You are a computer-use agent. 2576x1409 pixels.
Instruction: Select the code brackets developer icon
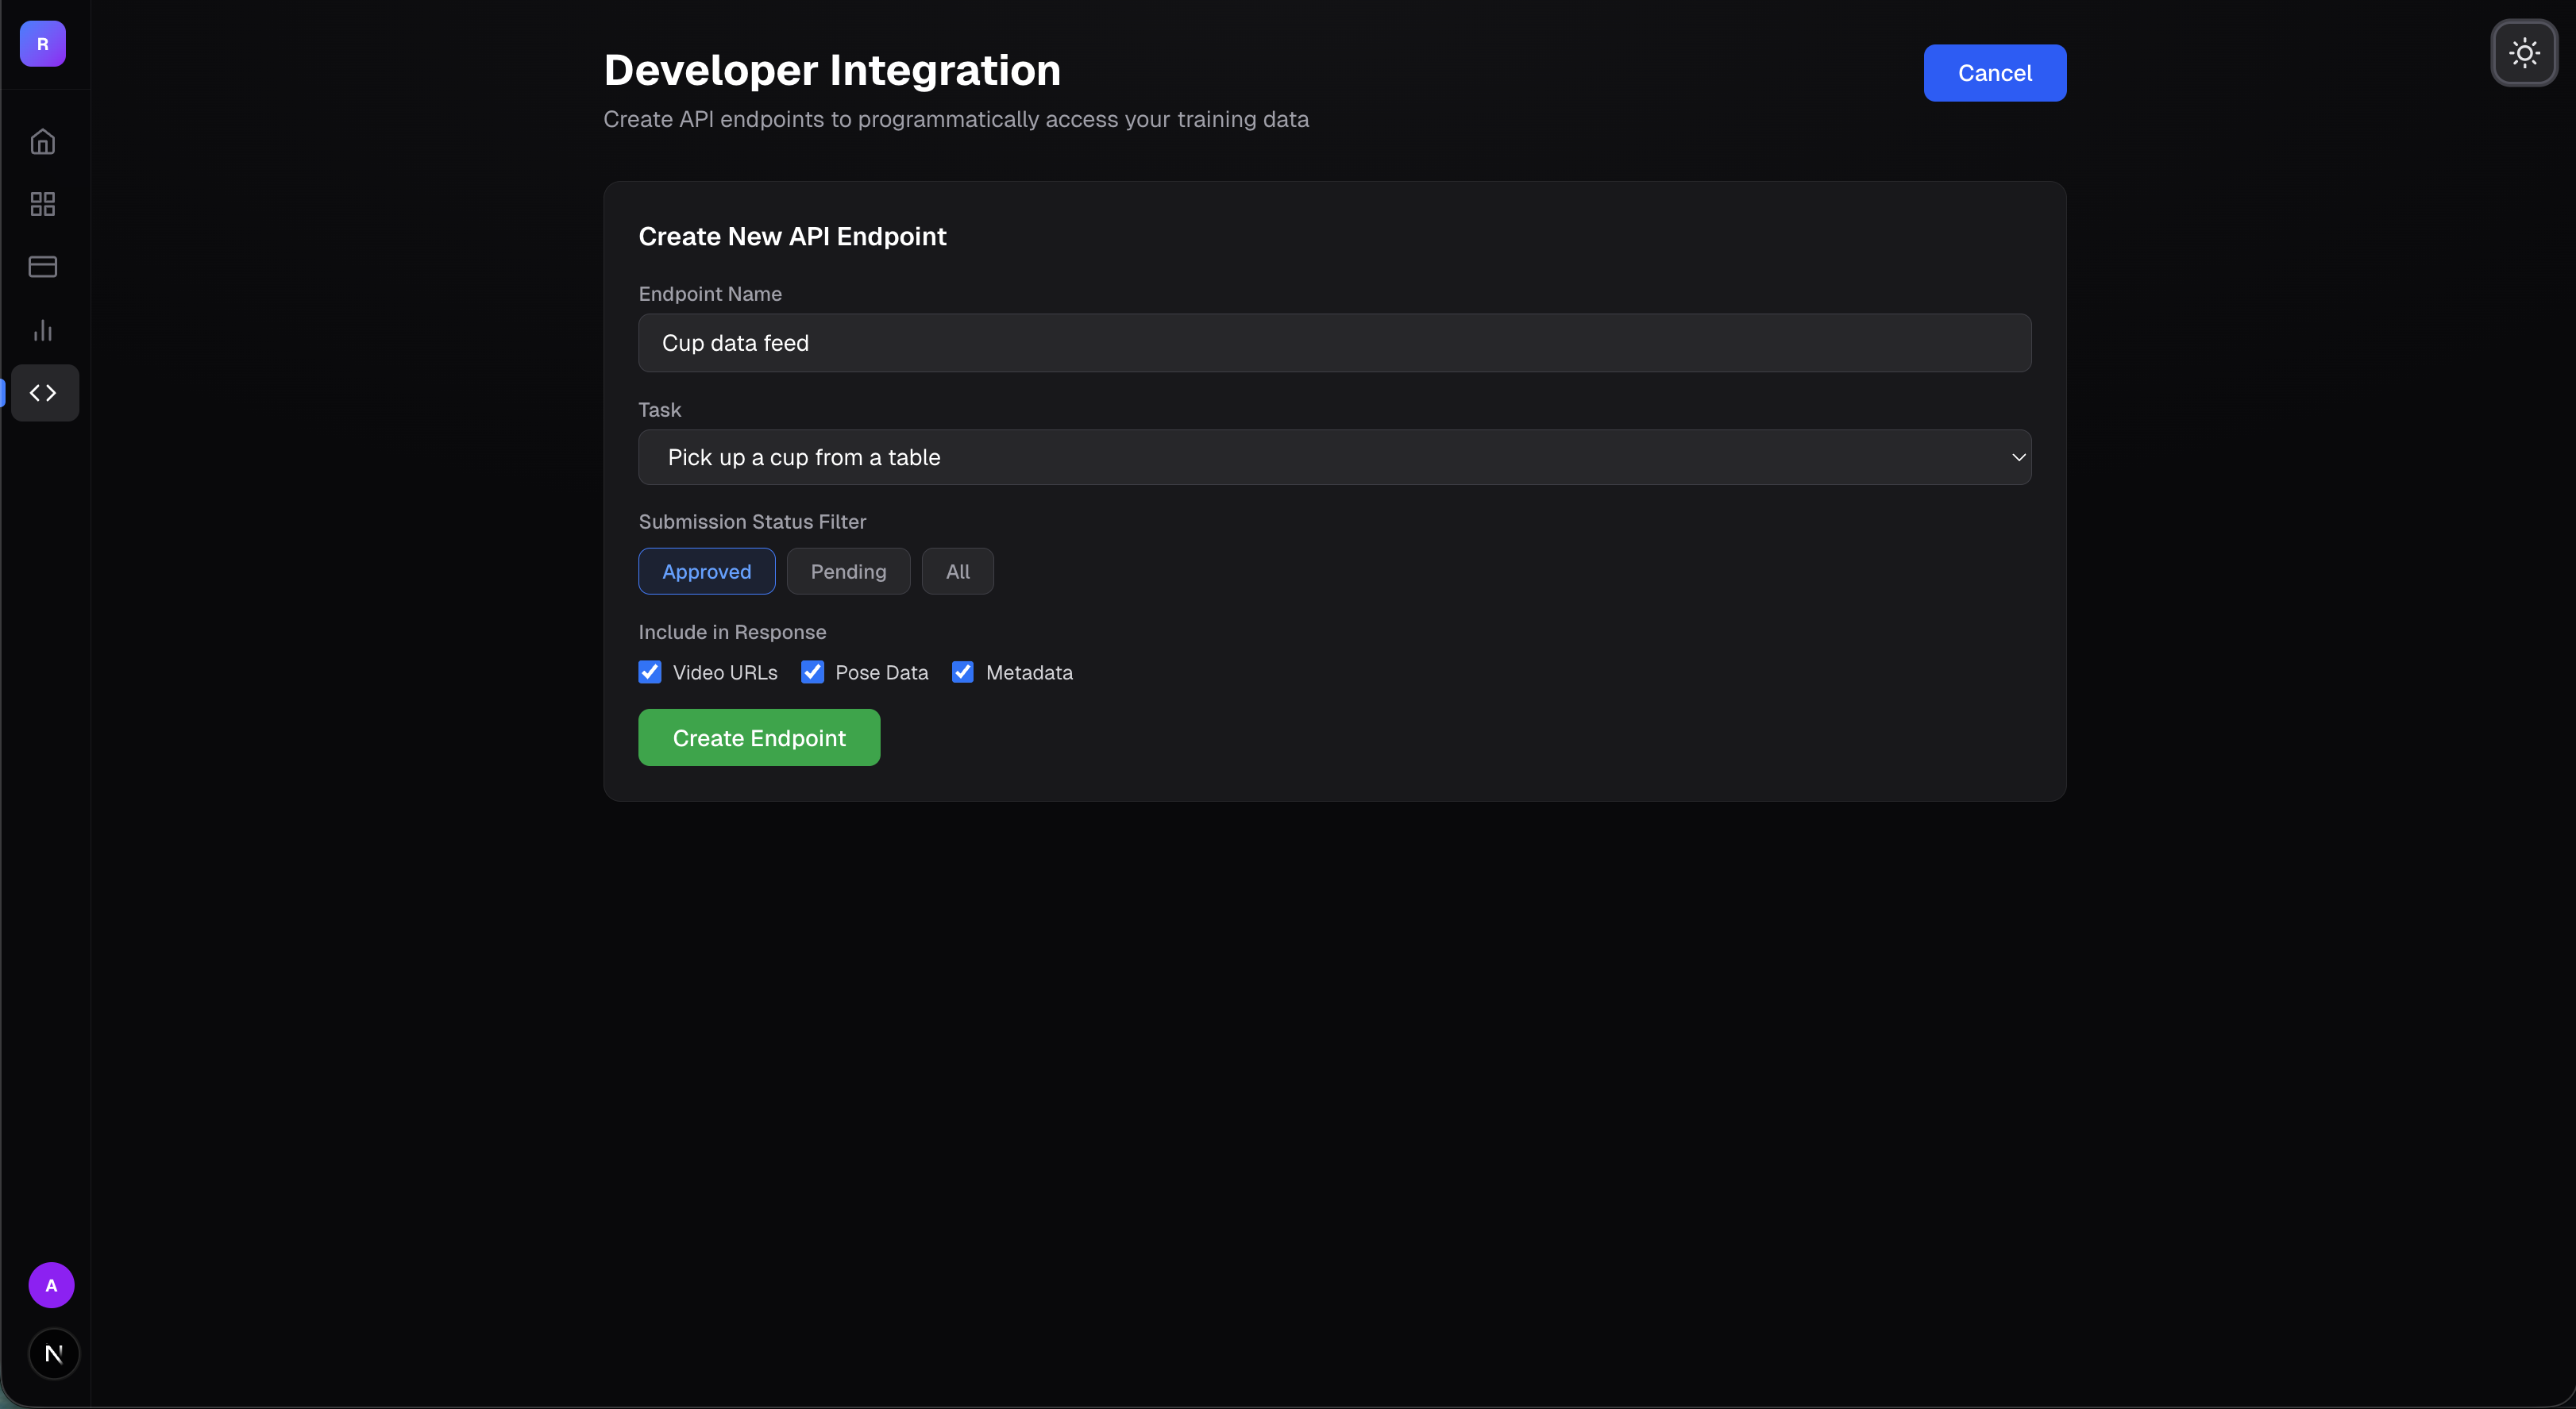click(x=43, y=393)
